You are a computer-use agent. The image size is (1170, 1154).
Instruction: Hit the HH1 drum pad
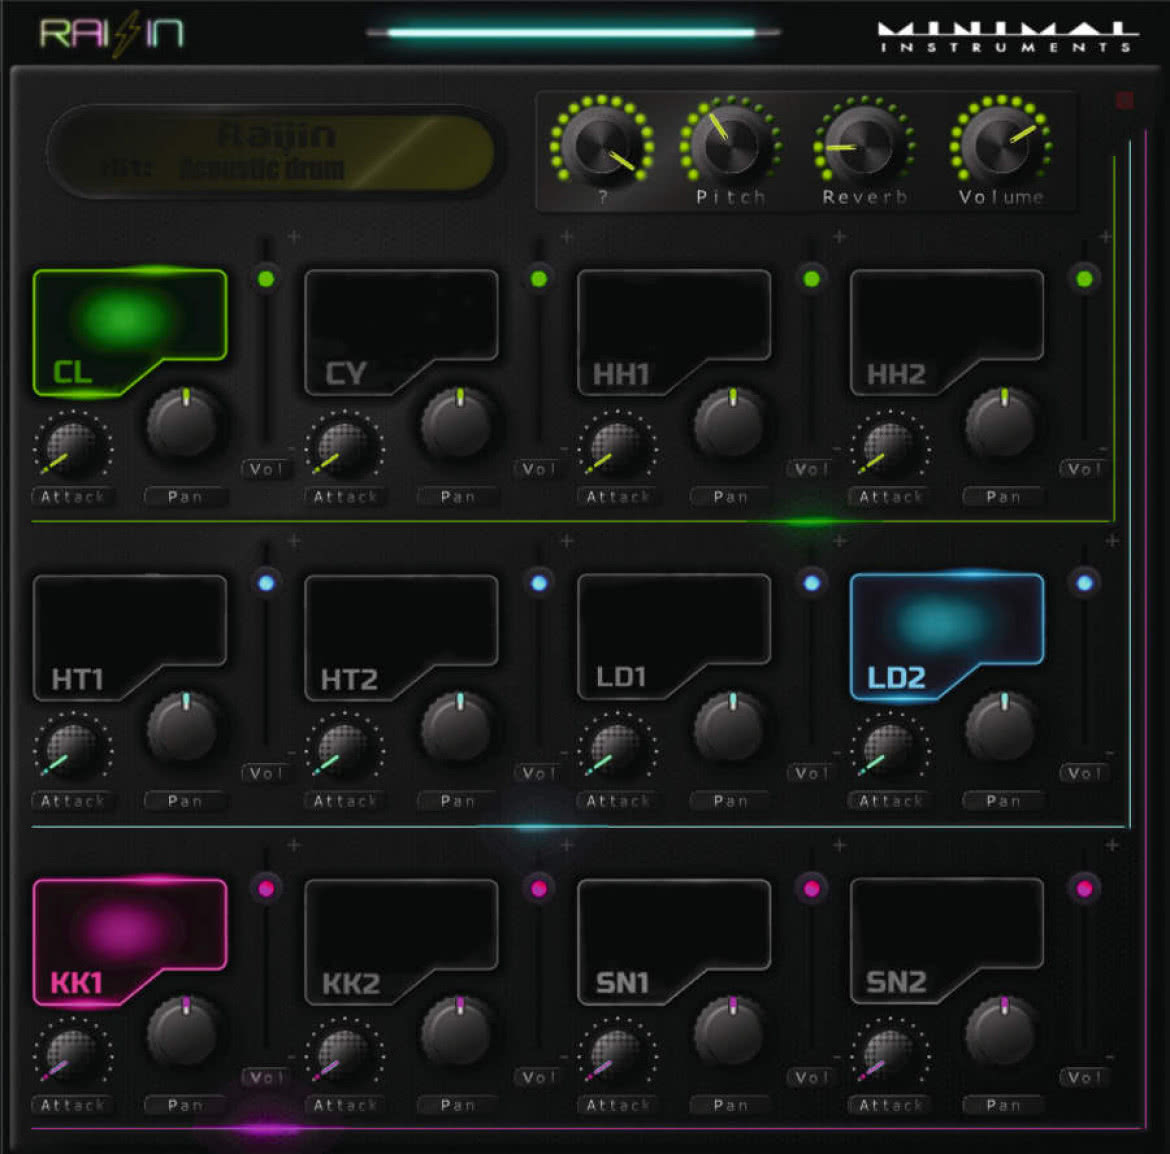point(675,332)
